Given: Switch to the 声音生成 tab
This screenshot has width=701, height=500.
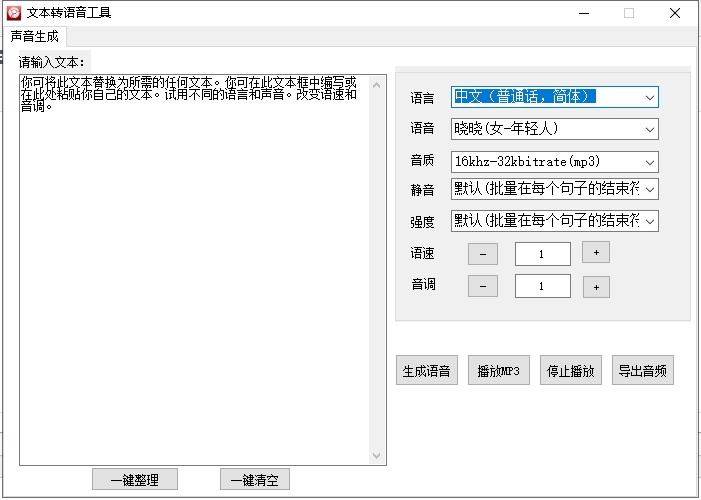Looking at the screenshot, I should [x=35, y=36].
